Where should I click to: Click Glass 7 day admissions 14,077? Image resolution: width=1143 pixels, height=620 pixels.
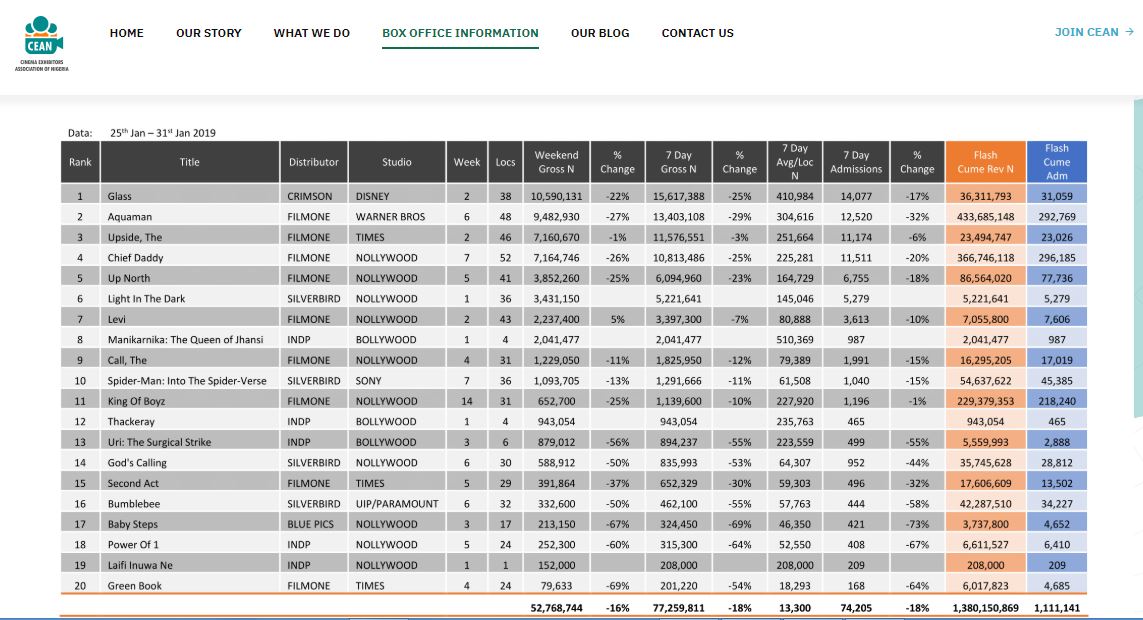click(x=856, y=196)
